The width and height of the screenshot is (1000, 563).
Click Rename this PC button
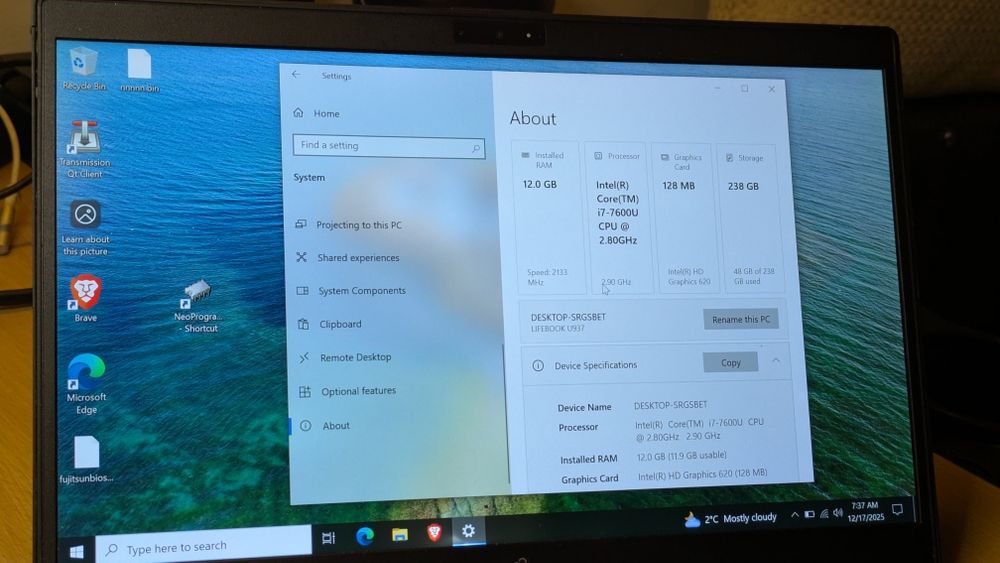[740, 319]
